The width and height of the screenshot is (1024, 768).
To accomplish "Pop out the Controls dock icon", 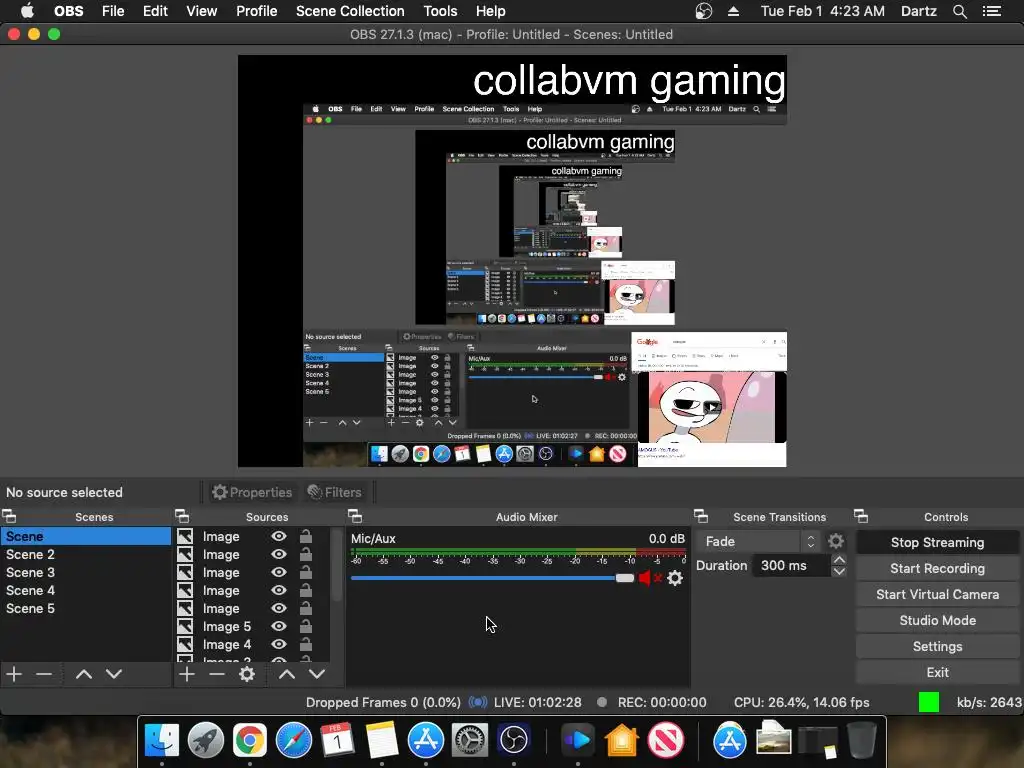I will click(x=861, y=517).
